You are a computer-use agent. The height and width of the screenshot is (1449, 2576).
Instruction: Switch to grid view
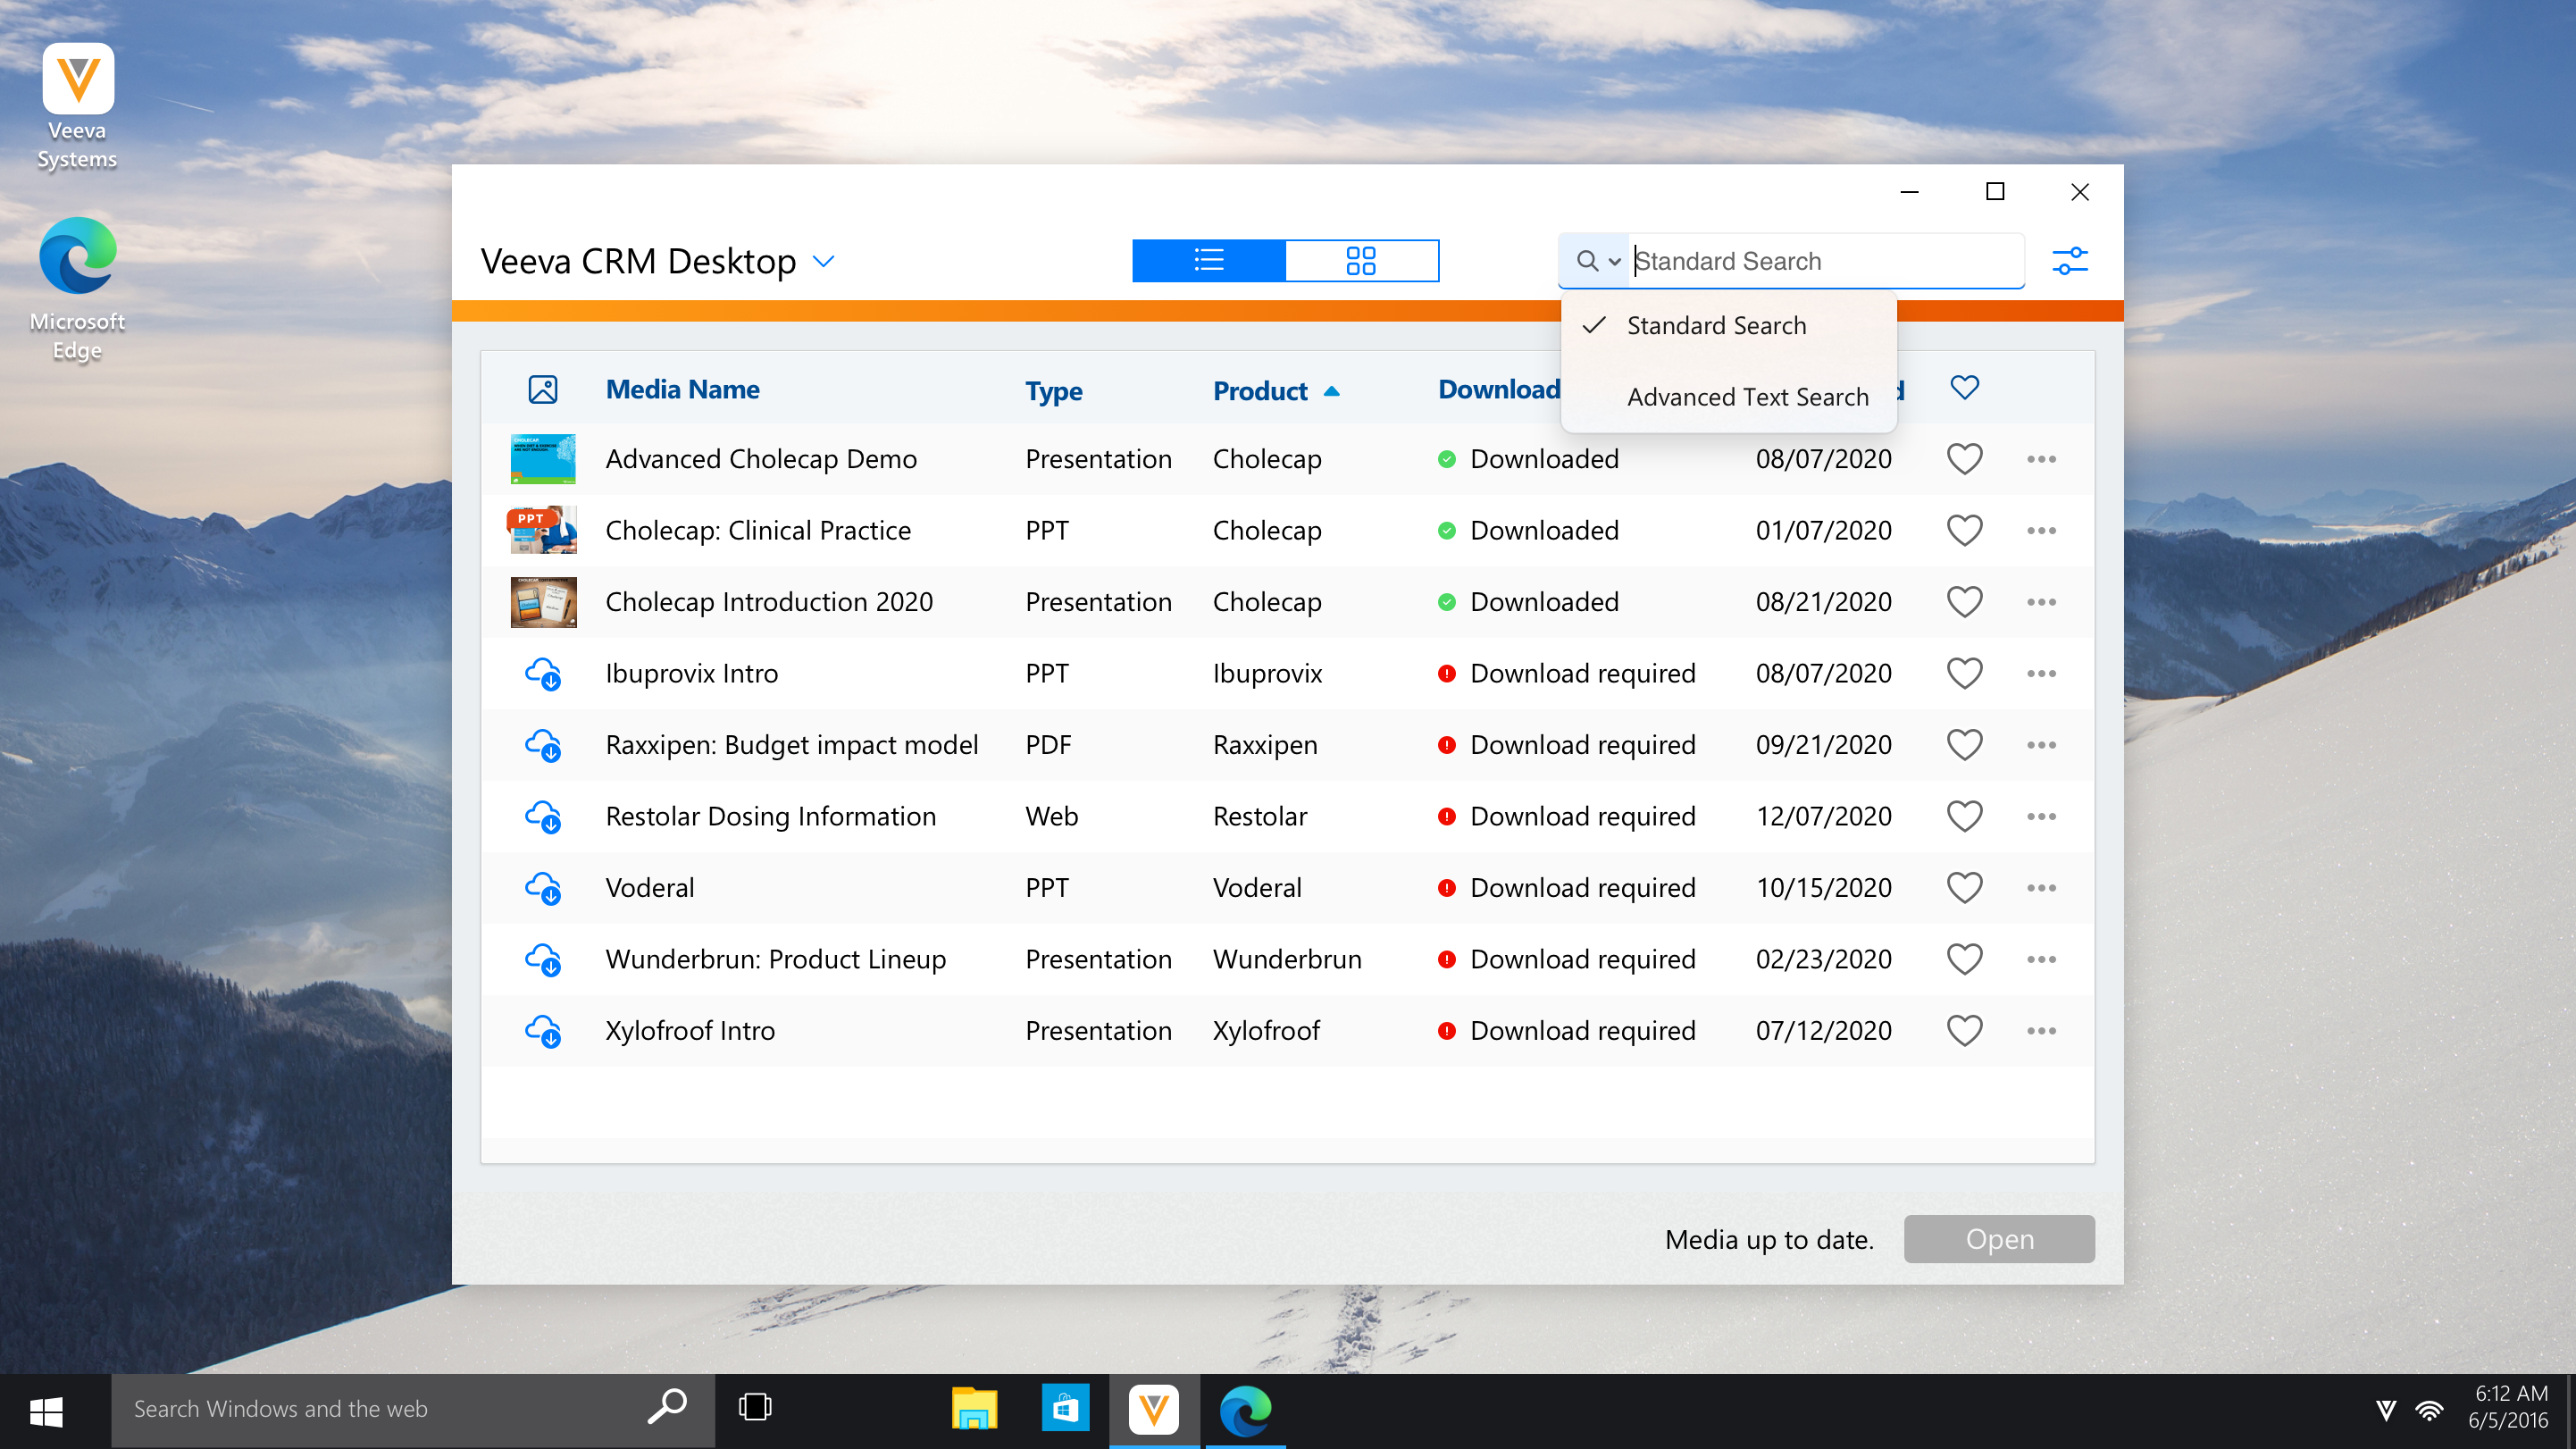1360,261
